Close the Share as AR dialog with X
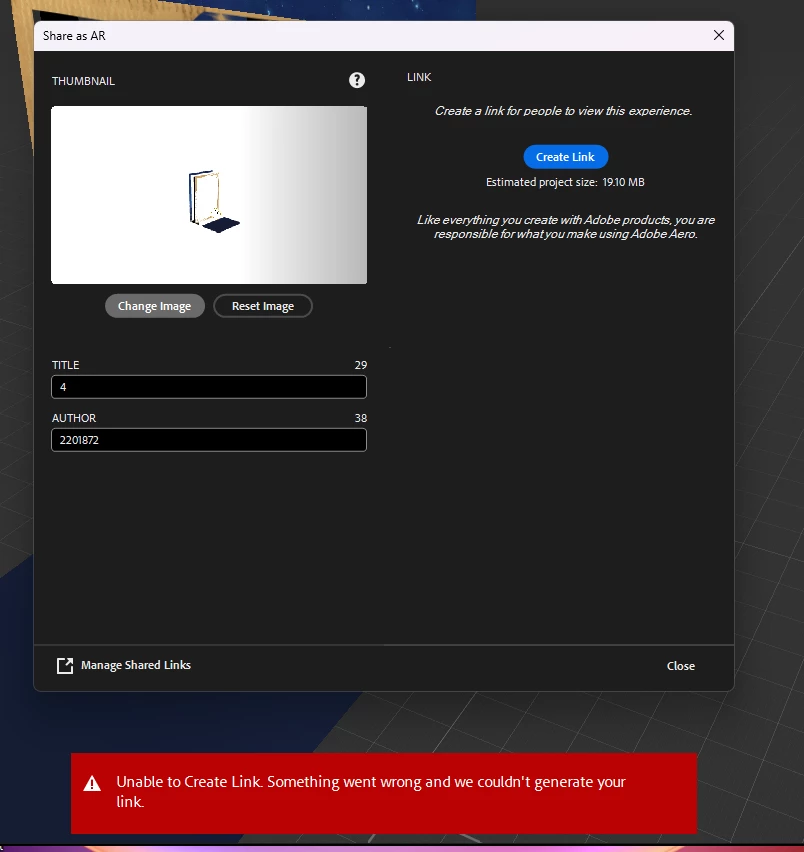The height and width of the screenshot is (852, 804). tap(719, 35)
